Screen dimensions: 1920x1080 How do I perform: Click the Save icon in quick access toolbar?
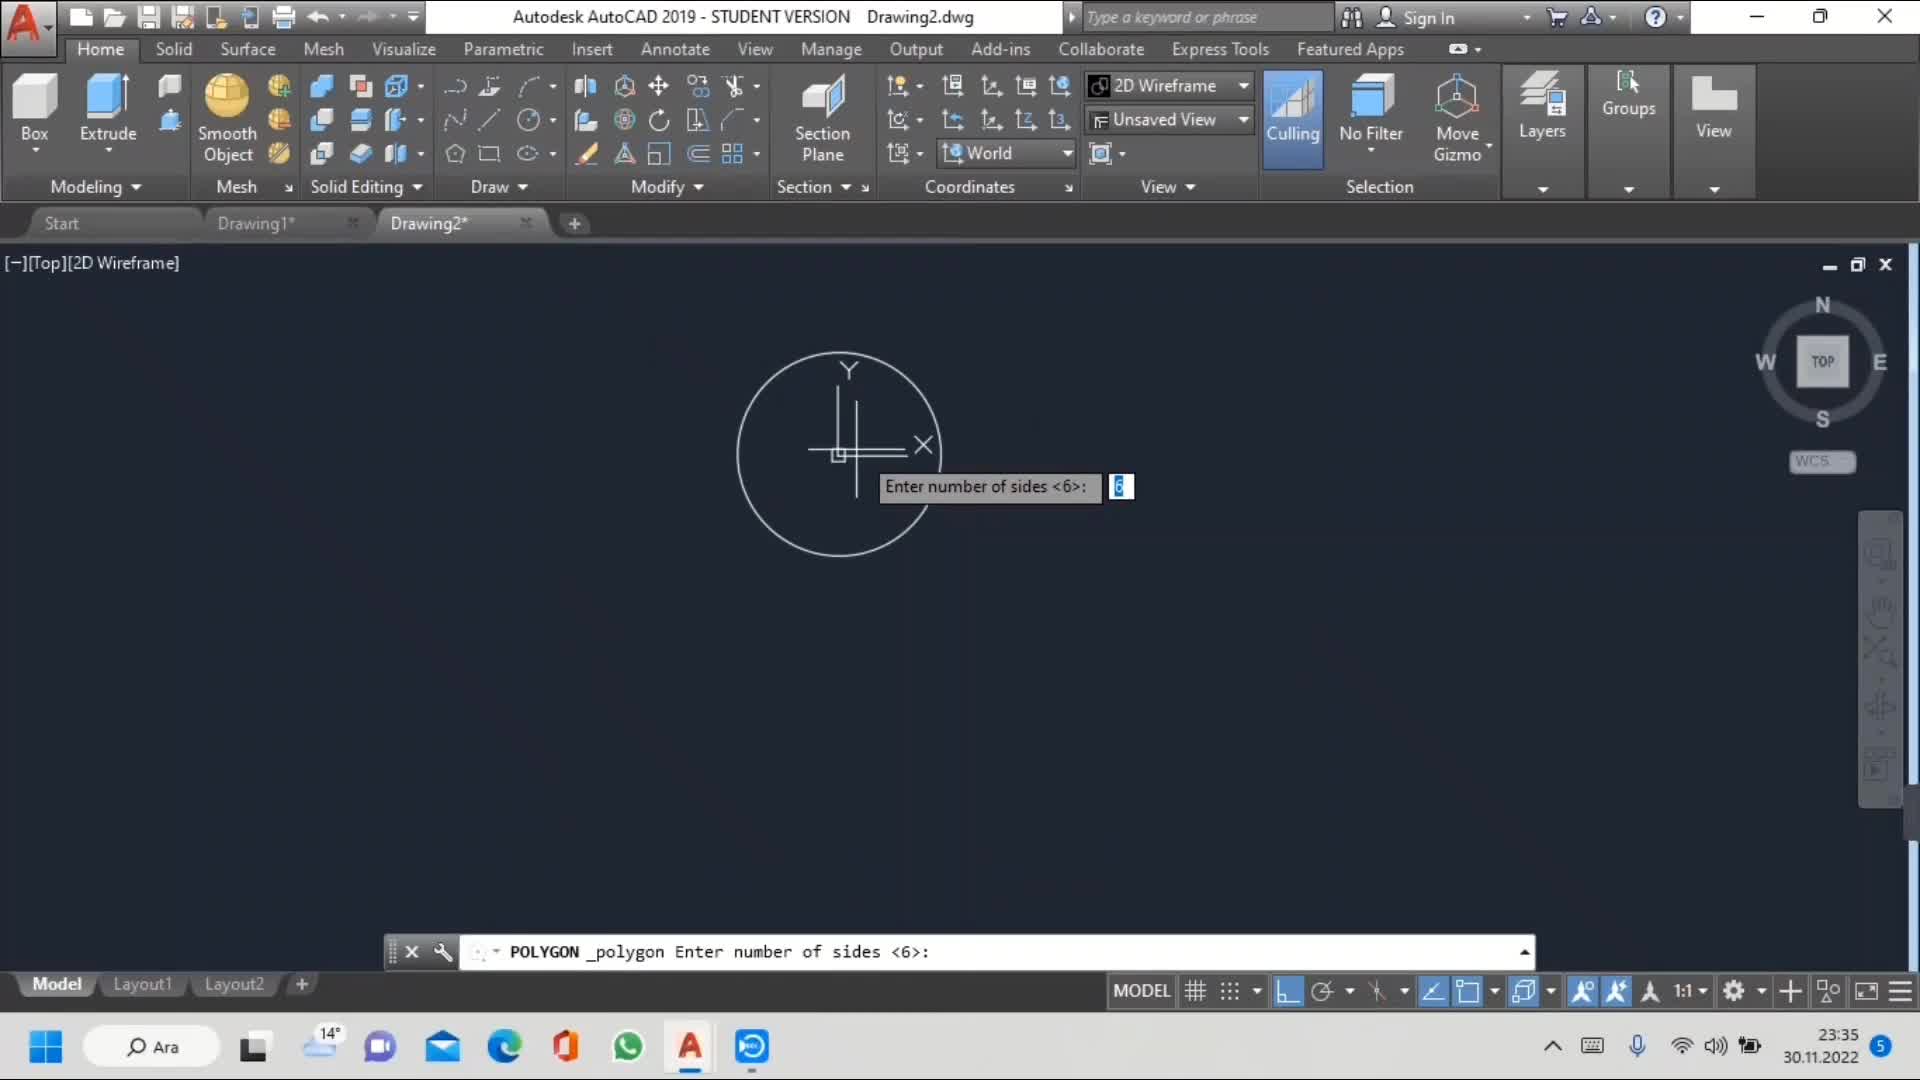click(x=148, y=17)
